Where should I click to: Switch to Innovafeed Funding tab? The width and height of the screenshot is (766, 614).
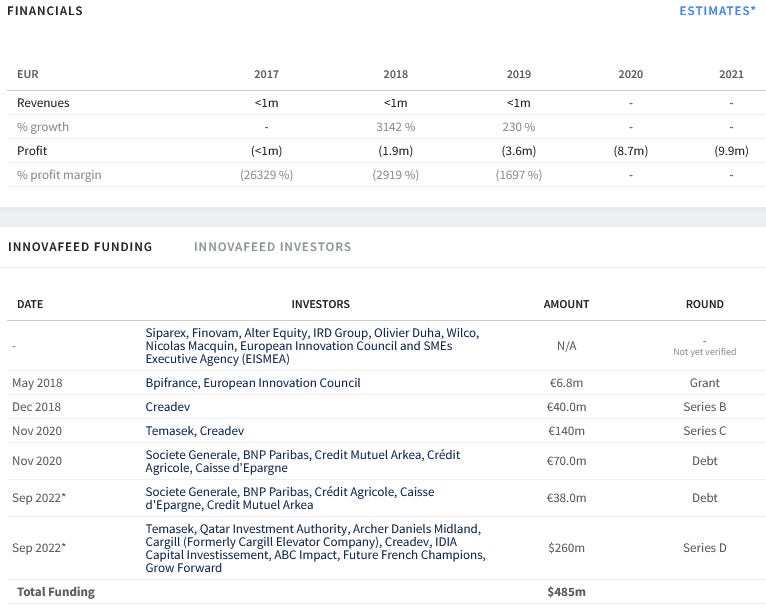[80, 247]
